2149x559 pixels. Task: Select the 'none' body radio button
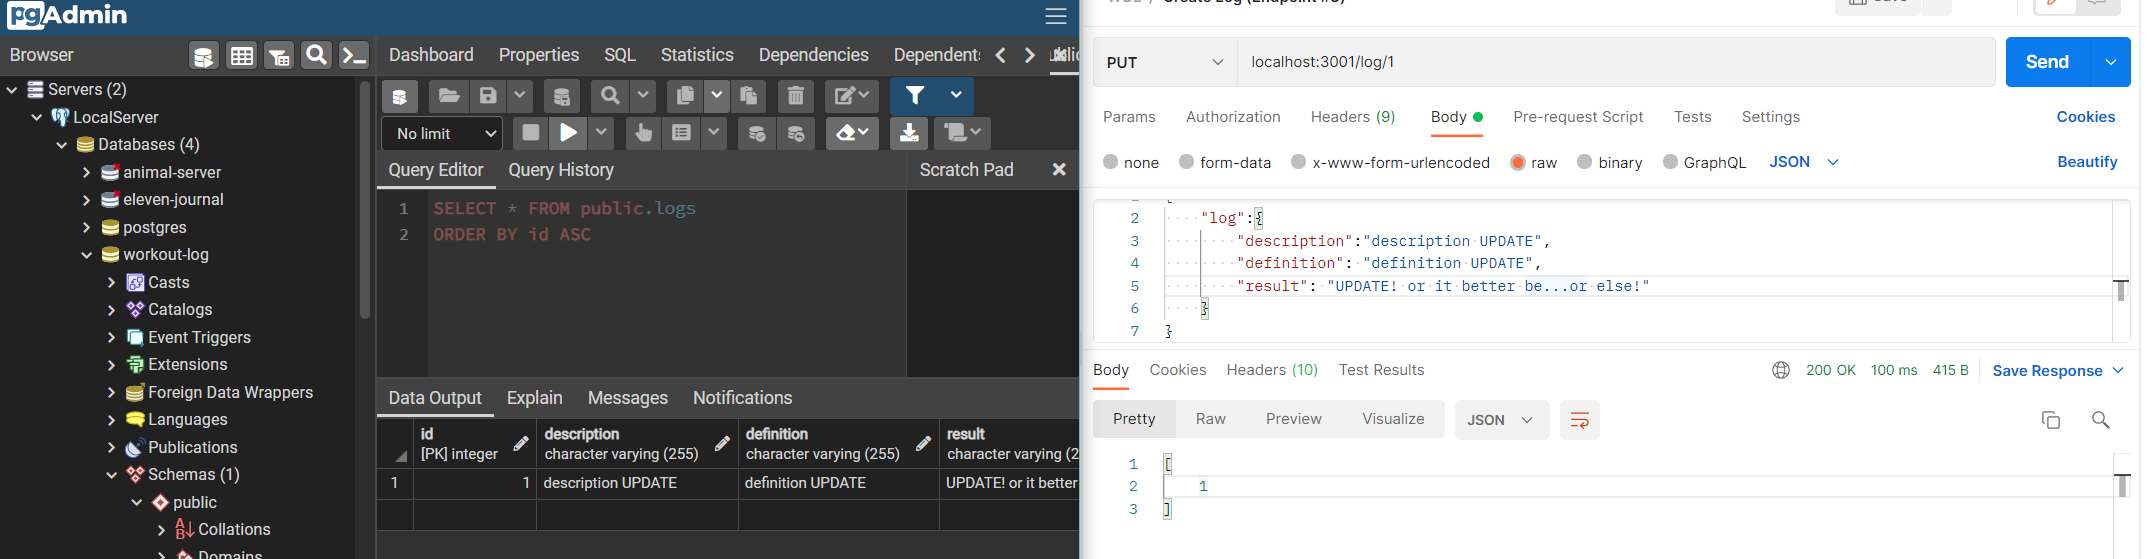tap(1110, 162)
